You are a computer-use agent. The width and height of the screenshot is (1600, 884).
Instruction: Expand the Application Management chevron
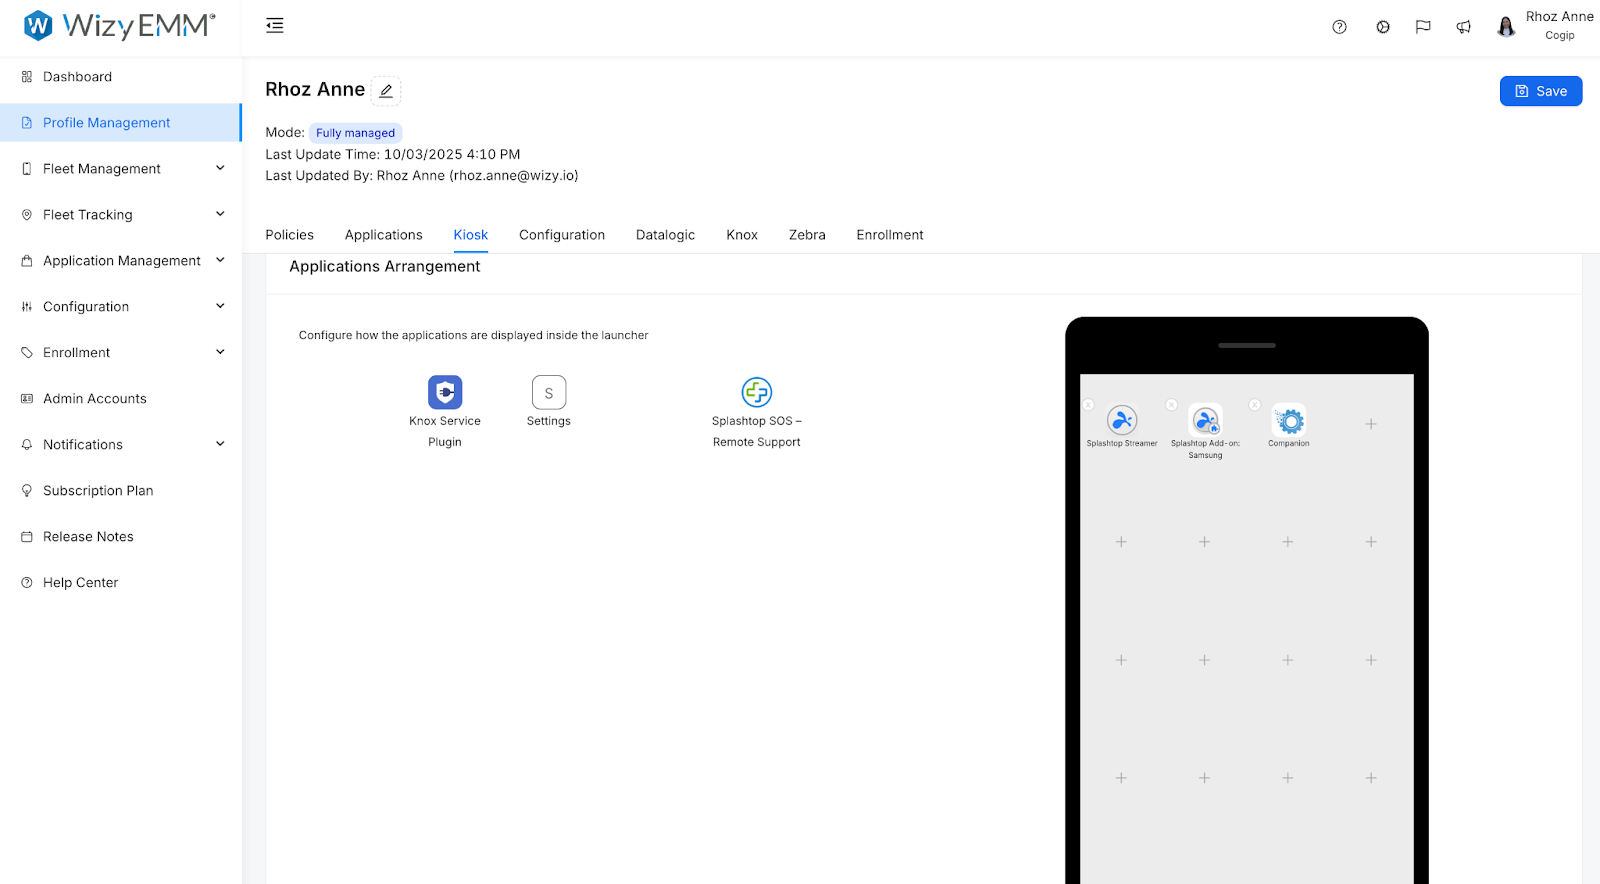(x=220, y=260)
